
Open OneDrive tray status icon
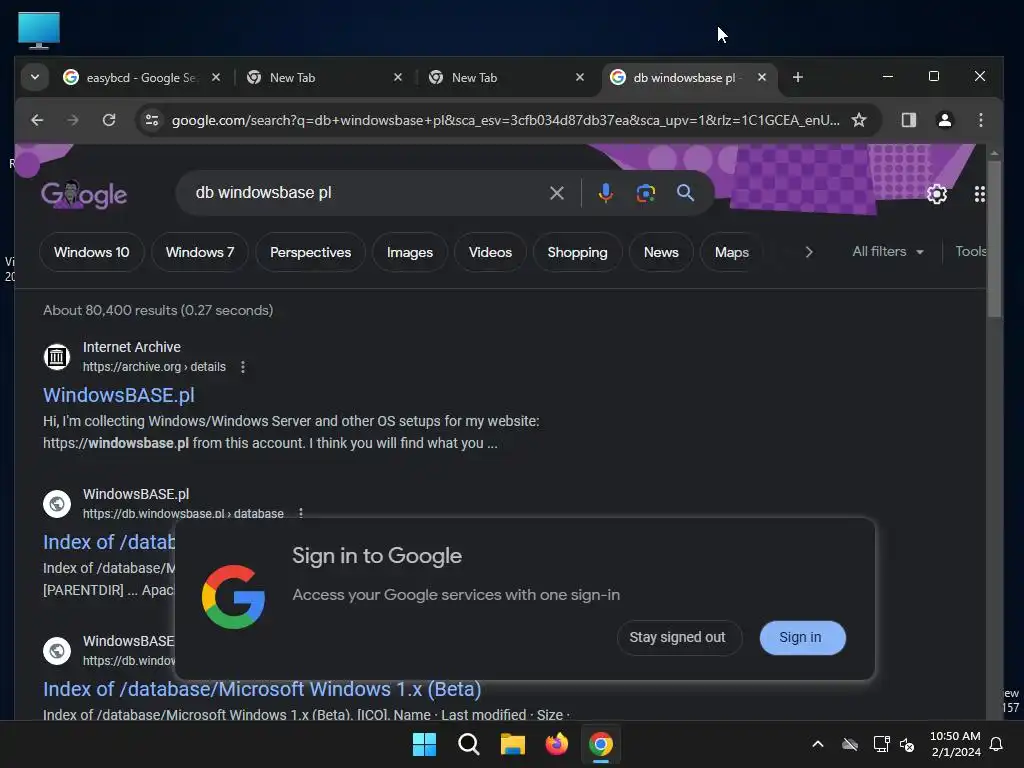coord(849,744)
